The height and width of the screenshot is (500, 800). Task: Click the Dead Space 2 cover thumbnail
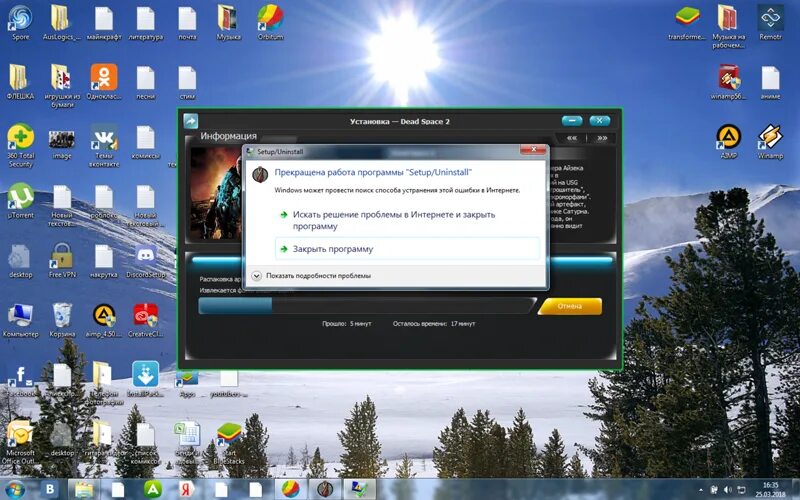tap(216, 193)
